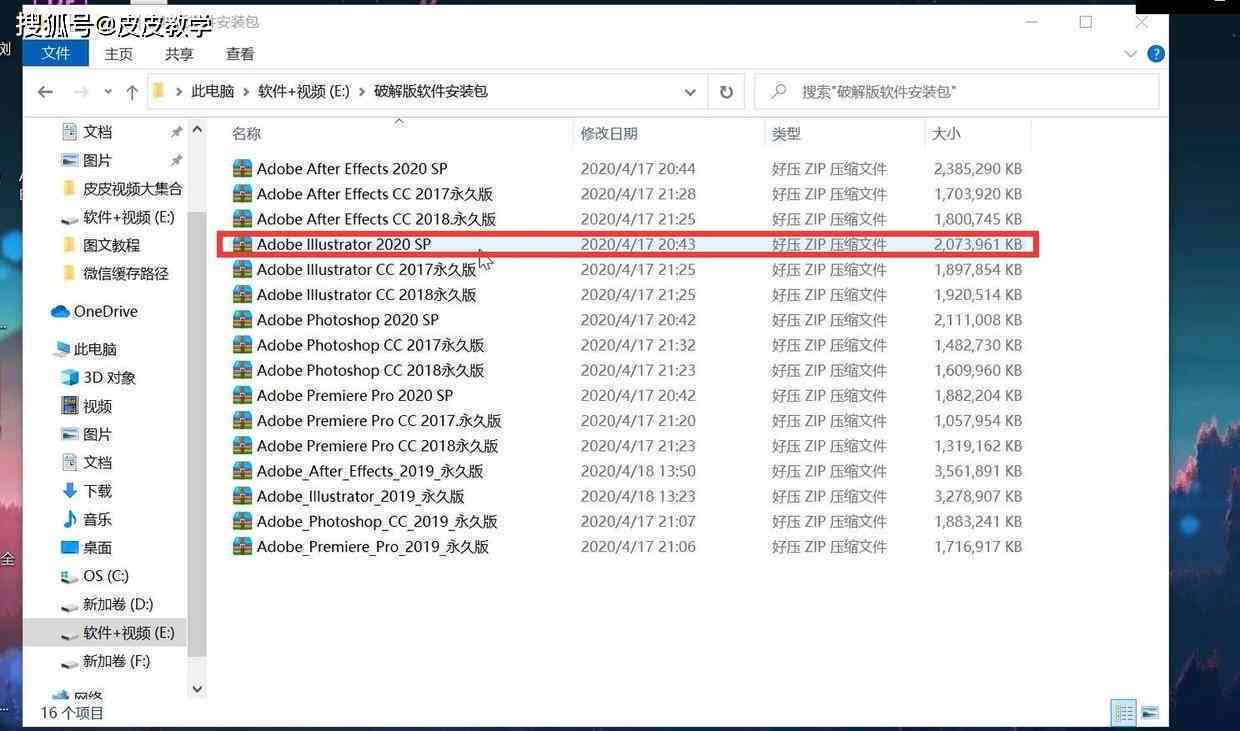
Task: Open 3D 对象 in navigation pane
Action: pos(109,378)
